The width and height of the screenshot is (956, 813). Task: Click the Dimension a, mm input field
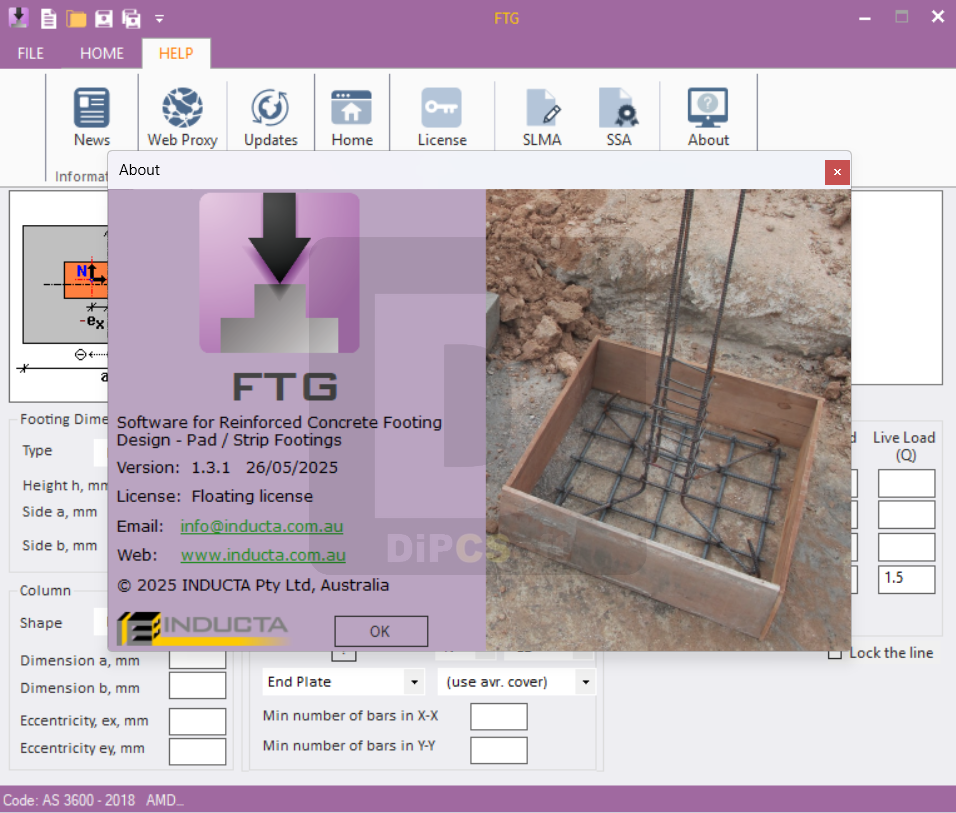[198, 659]
